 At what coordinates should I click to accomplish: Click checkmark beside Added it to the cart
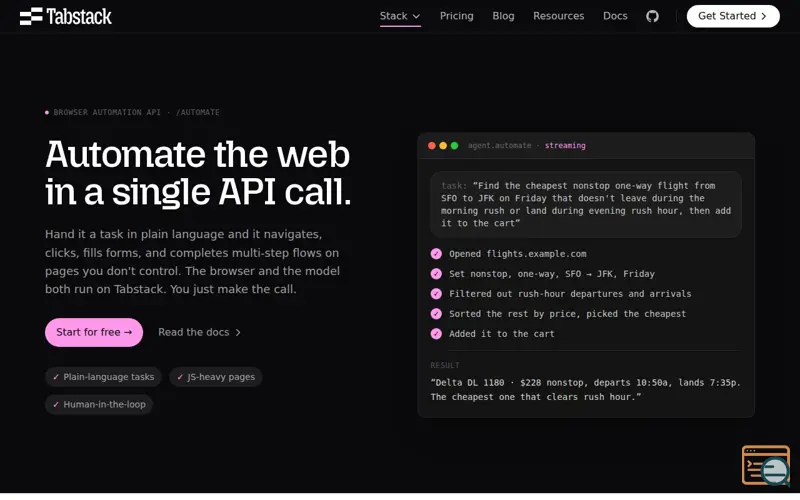point(436,334)
